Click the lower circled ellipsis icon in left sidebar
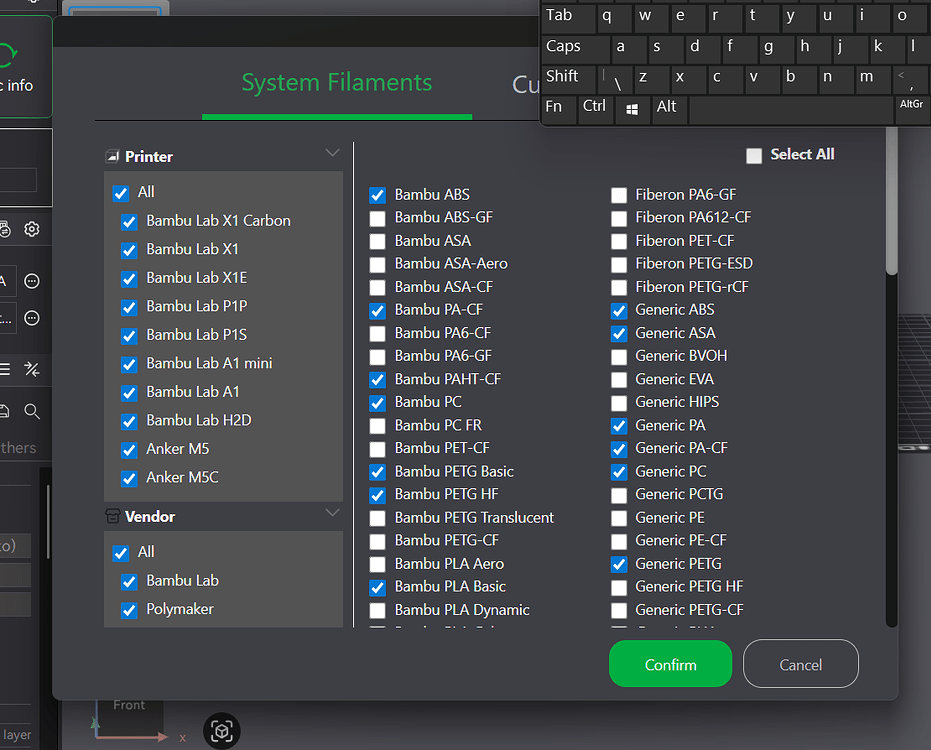The width and height of the screenshot is (931, 750). 31,318
